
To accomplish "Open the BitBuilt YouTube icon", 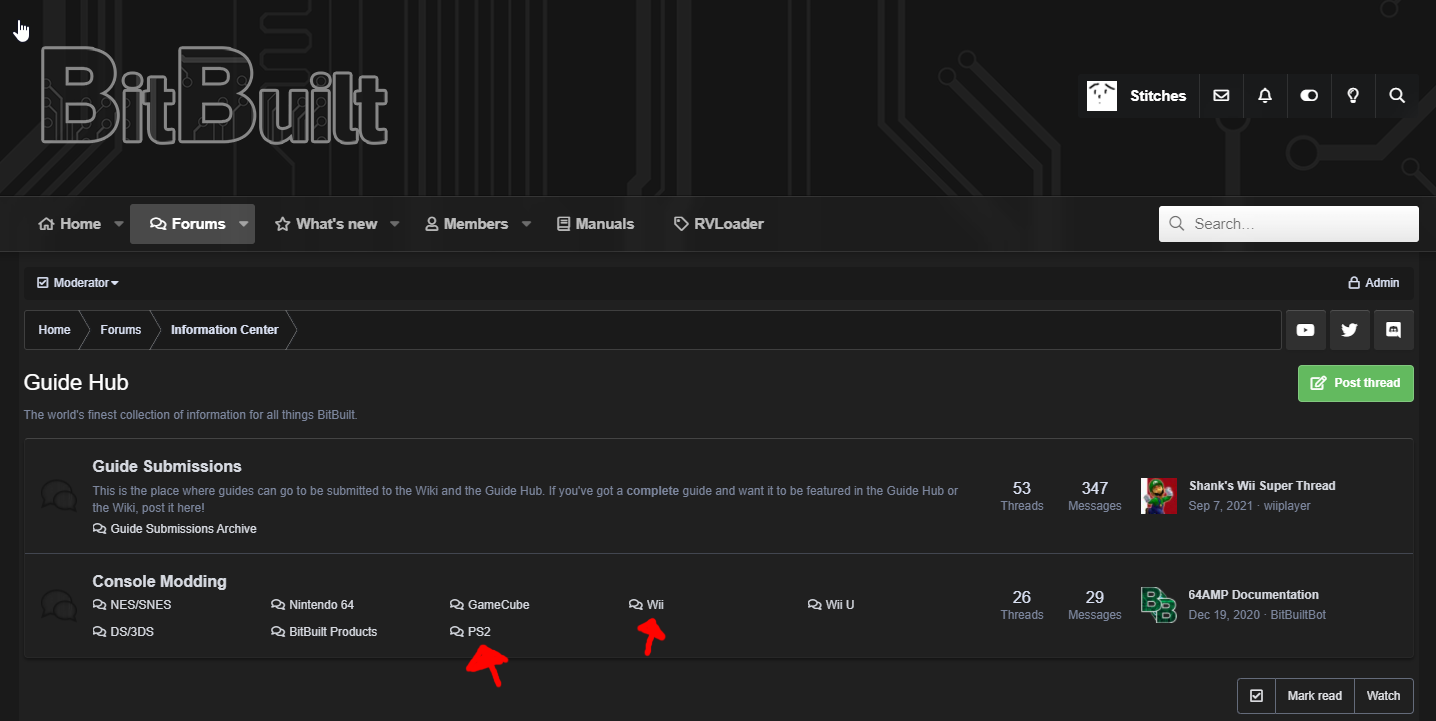I will point(1305,330).
